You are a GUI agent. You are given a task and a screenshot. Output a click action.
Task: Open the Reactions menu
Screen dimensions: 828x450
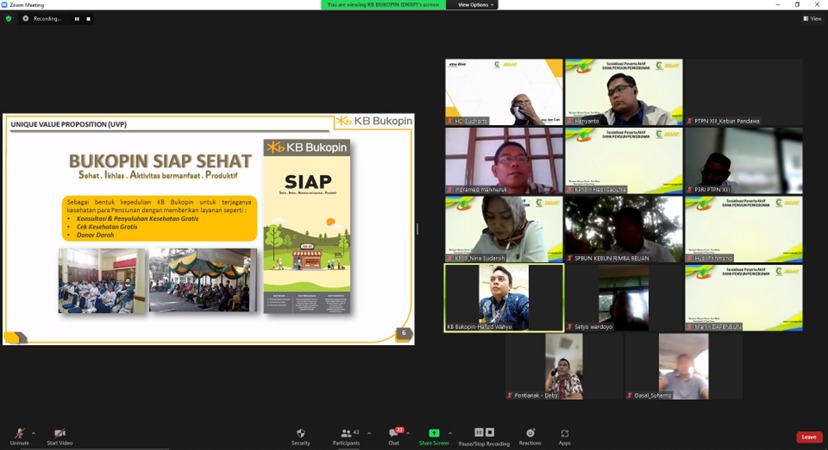click(x=530, y=434)
